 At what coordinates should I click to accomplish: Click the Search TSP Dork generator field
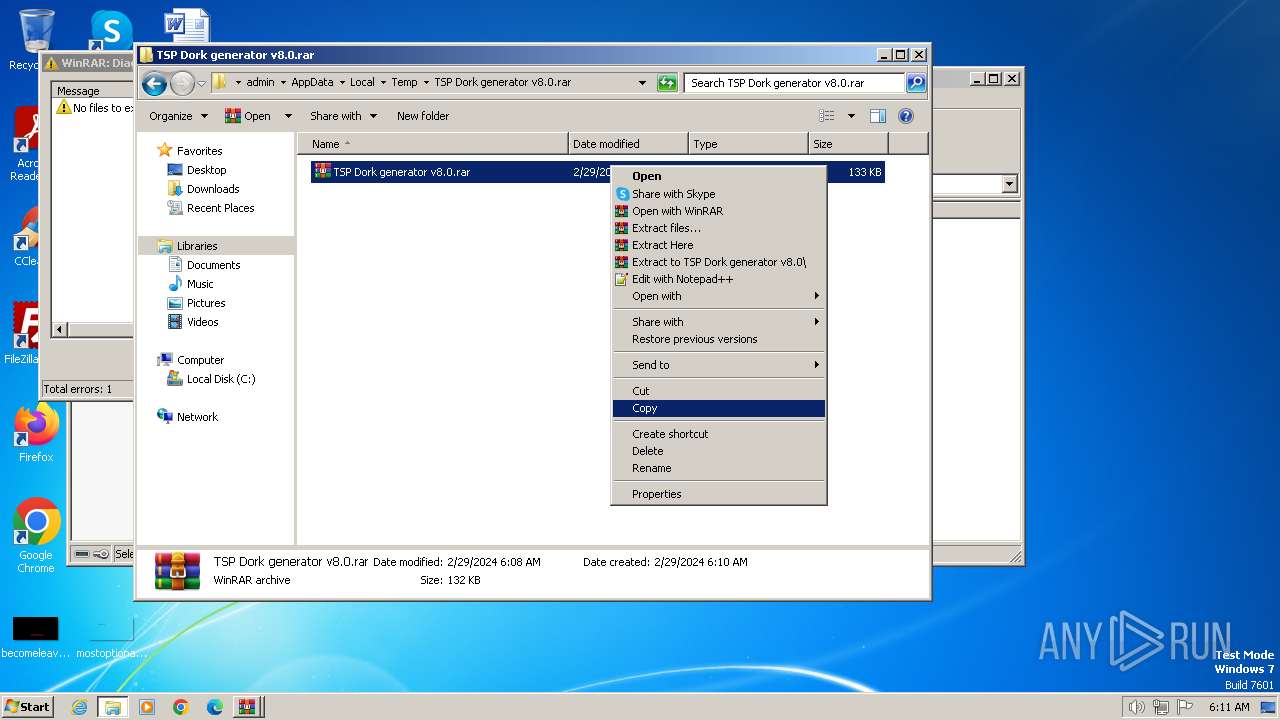coord(795,83)
